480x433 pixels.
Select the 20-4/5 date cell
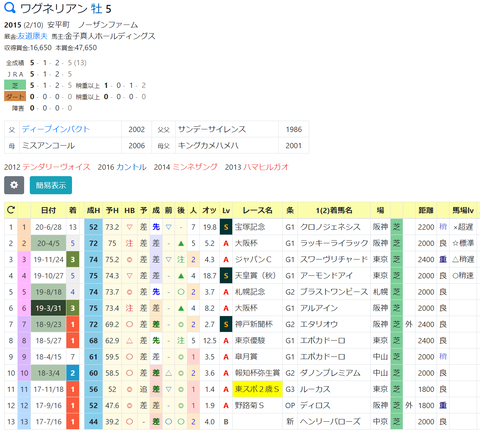[48, 243]
